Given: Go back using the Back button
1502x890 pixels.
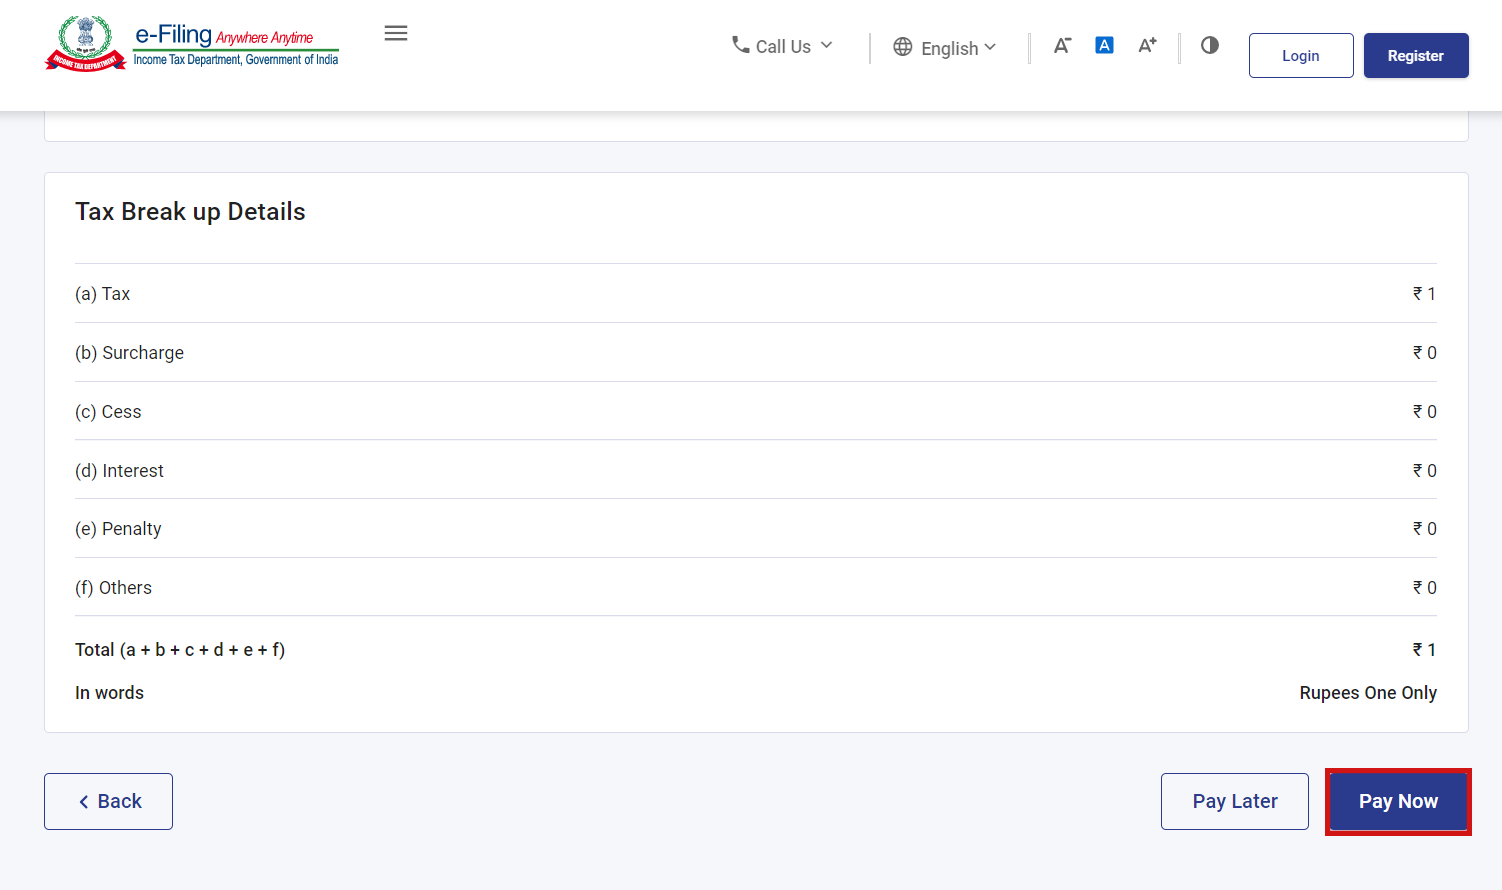Looking at the screenshot, I should click(109, 801).
